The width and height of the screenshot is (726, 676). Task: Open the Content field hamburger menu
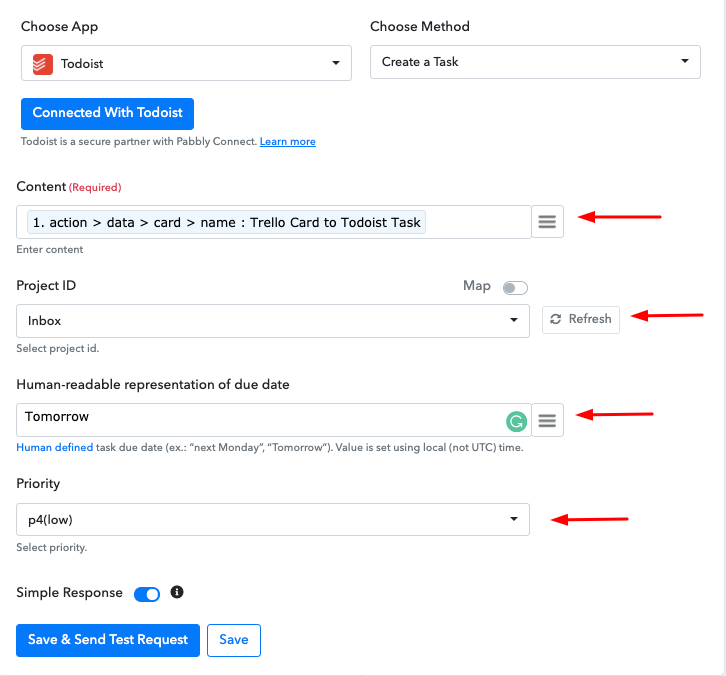coord(547,222)
